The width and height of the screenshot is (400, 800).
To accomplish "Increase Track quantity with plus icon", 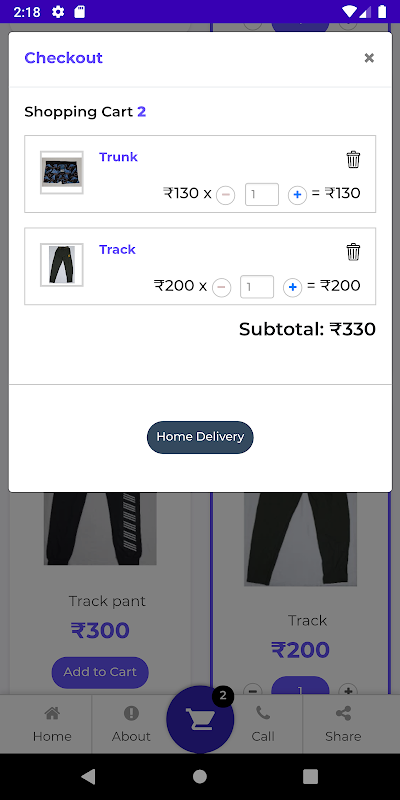I will [292, 287].
